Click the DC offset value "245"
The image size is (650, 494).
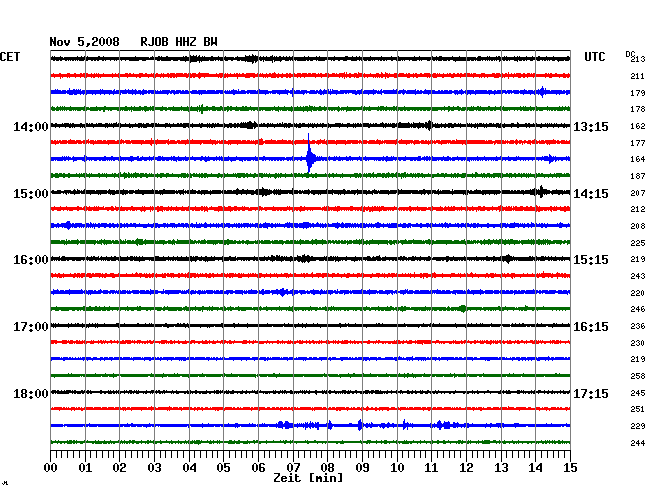(x=638, y=393)
